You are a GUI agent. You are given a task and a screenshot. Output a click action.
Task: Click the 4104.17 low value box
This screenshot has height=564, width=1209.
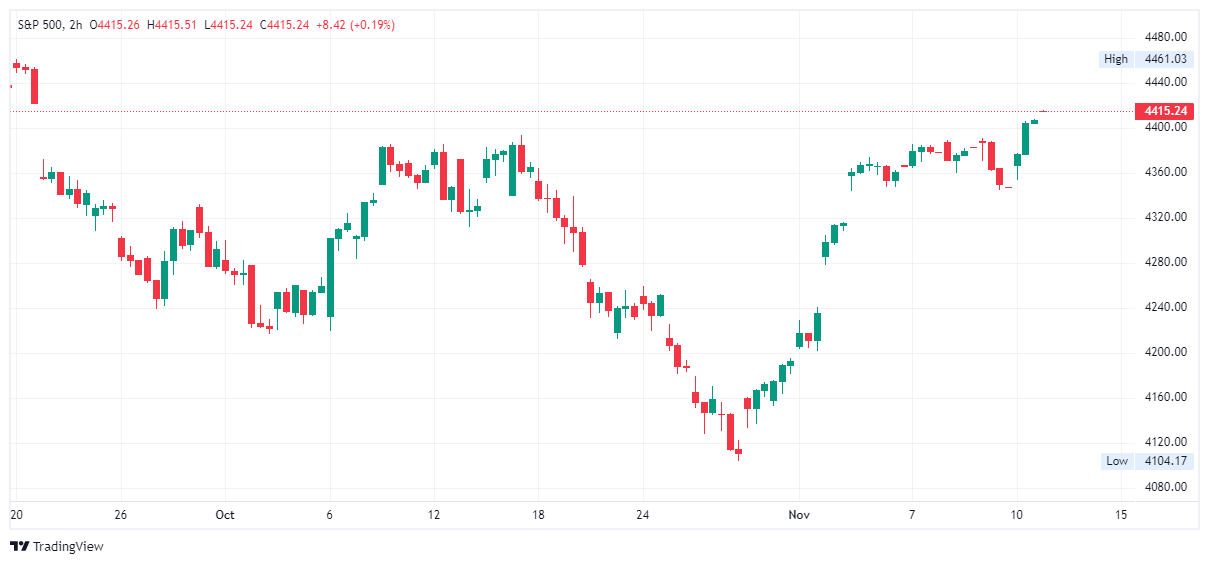(1165, 461)
